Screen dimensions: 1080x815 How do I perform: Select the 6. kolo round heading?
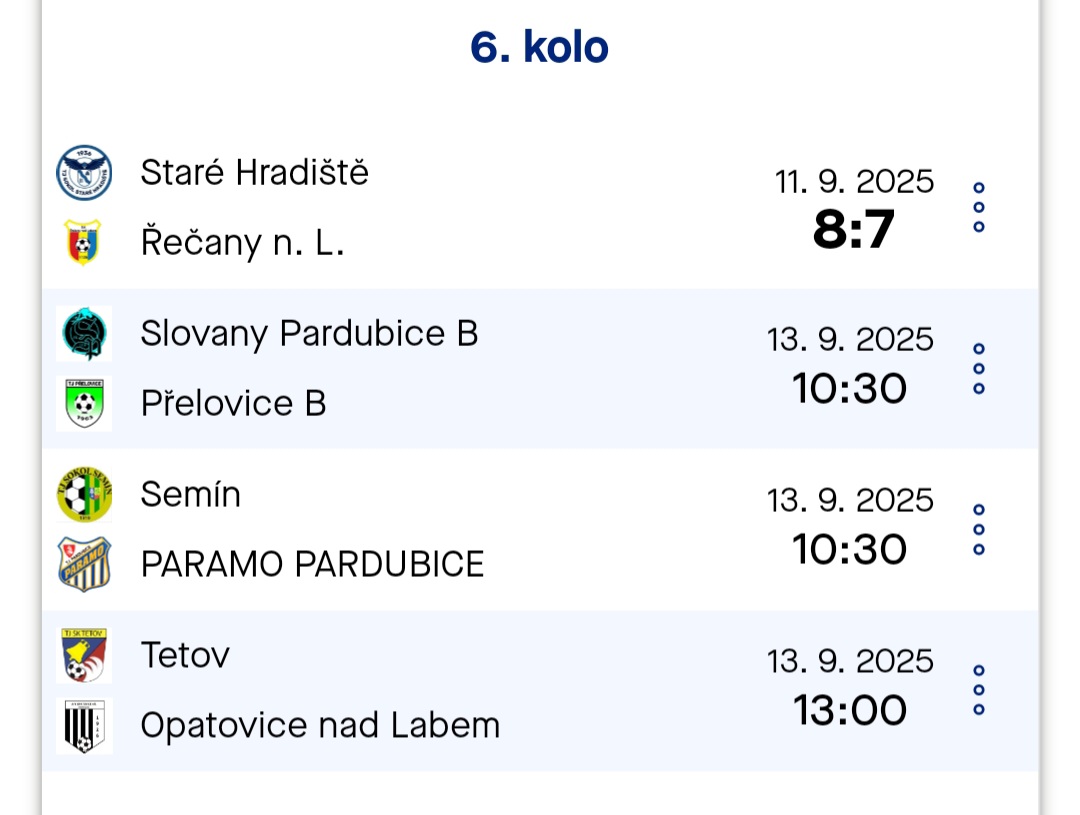point(539,47)
